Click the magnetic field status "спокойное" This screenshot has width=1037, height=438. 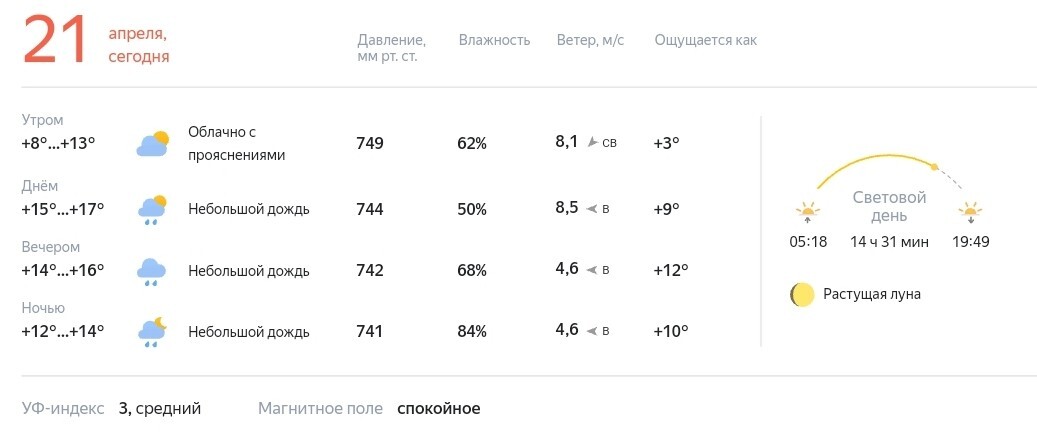[x=438, y=409]
